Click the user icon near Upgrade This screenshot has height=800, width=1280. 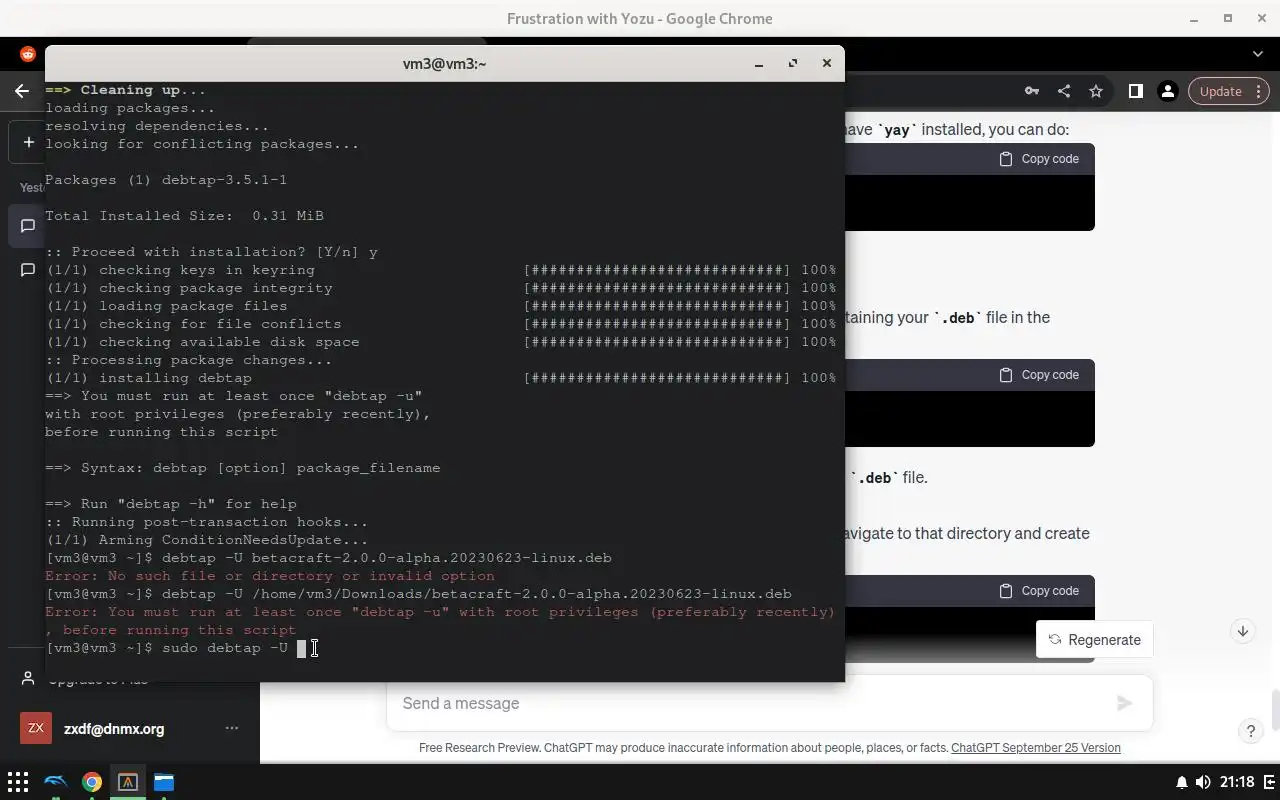coord(28,679)
